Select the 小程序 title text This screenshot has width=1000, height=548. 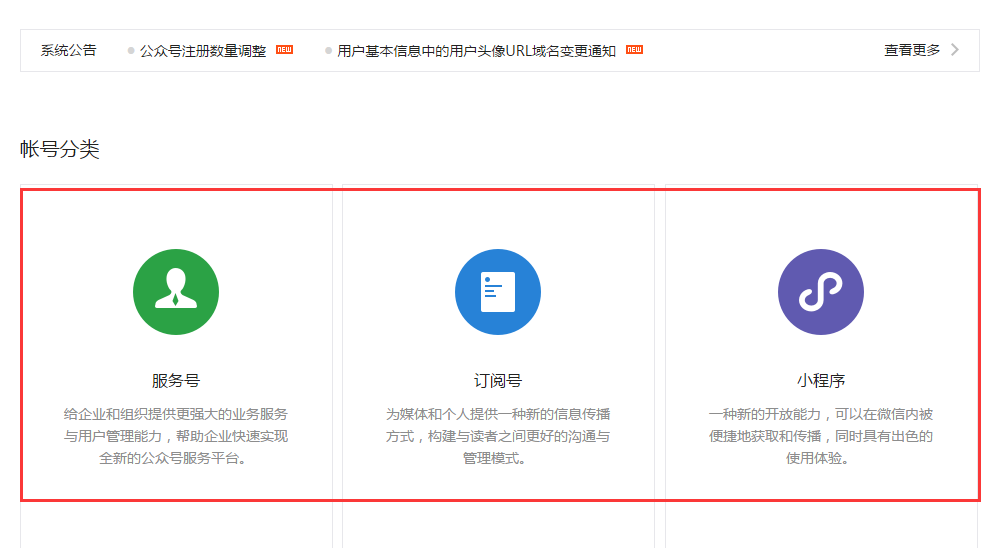pos(821,381)
